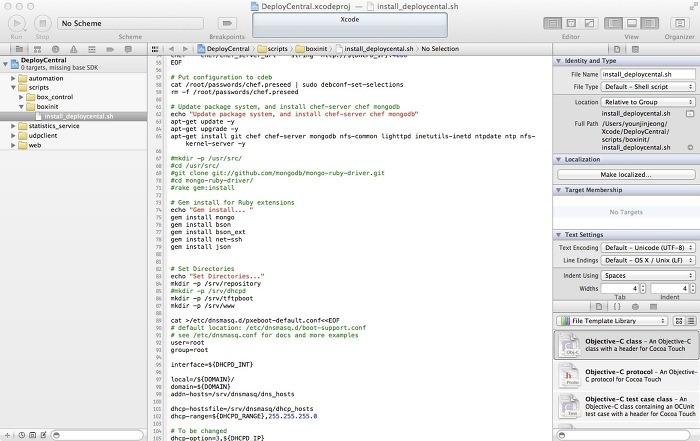Go forward in editor history

point(185,49)
